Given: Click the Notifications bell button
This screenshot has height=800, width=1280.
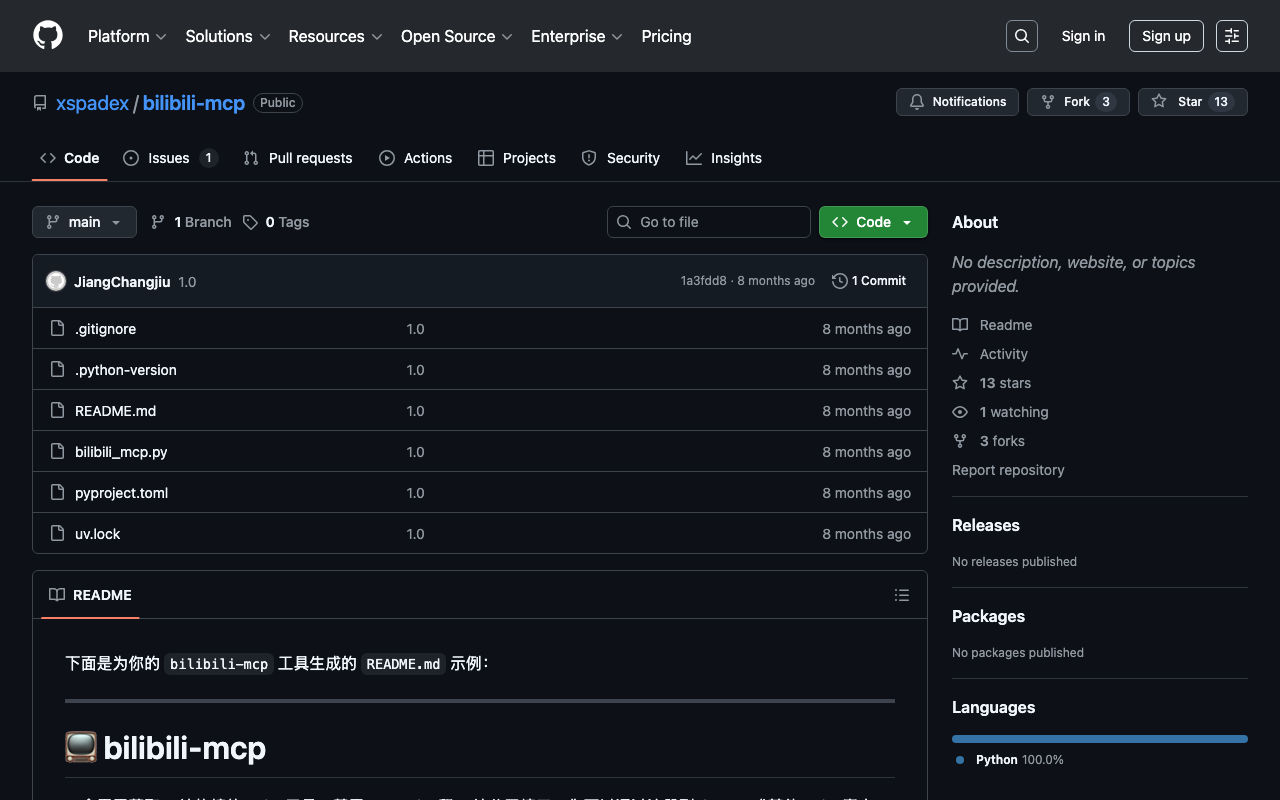Looking at the screenshot, I should click(957, 102).
